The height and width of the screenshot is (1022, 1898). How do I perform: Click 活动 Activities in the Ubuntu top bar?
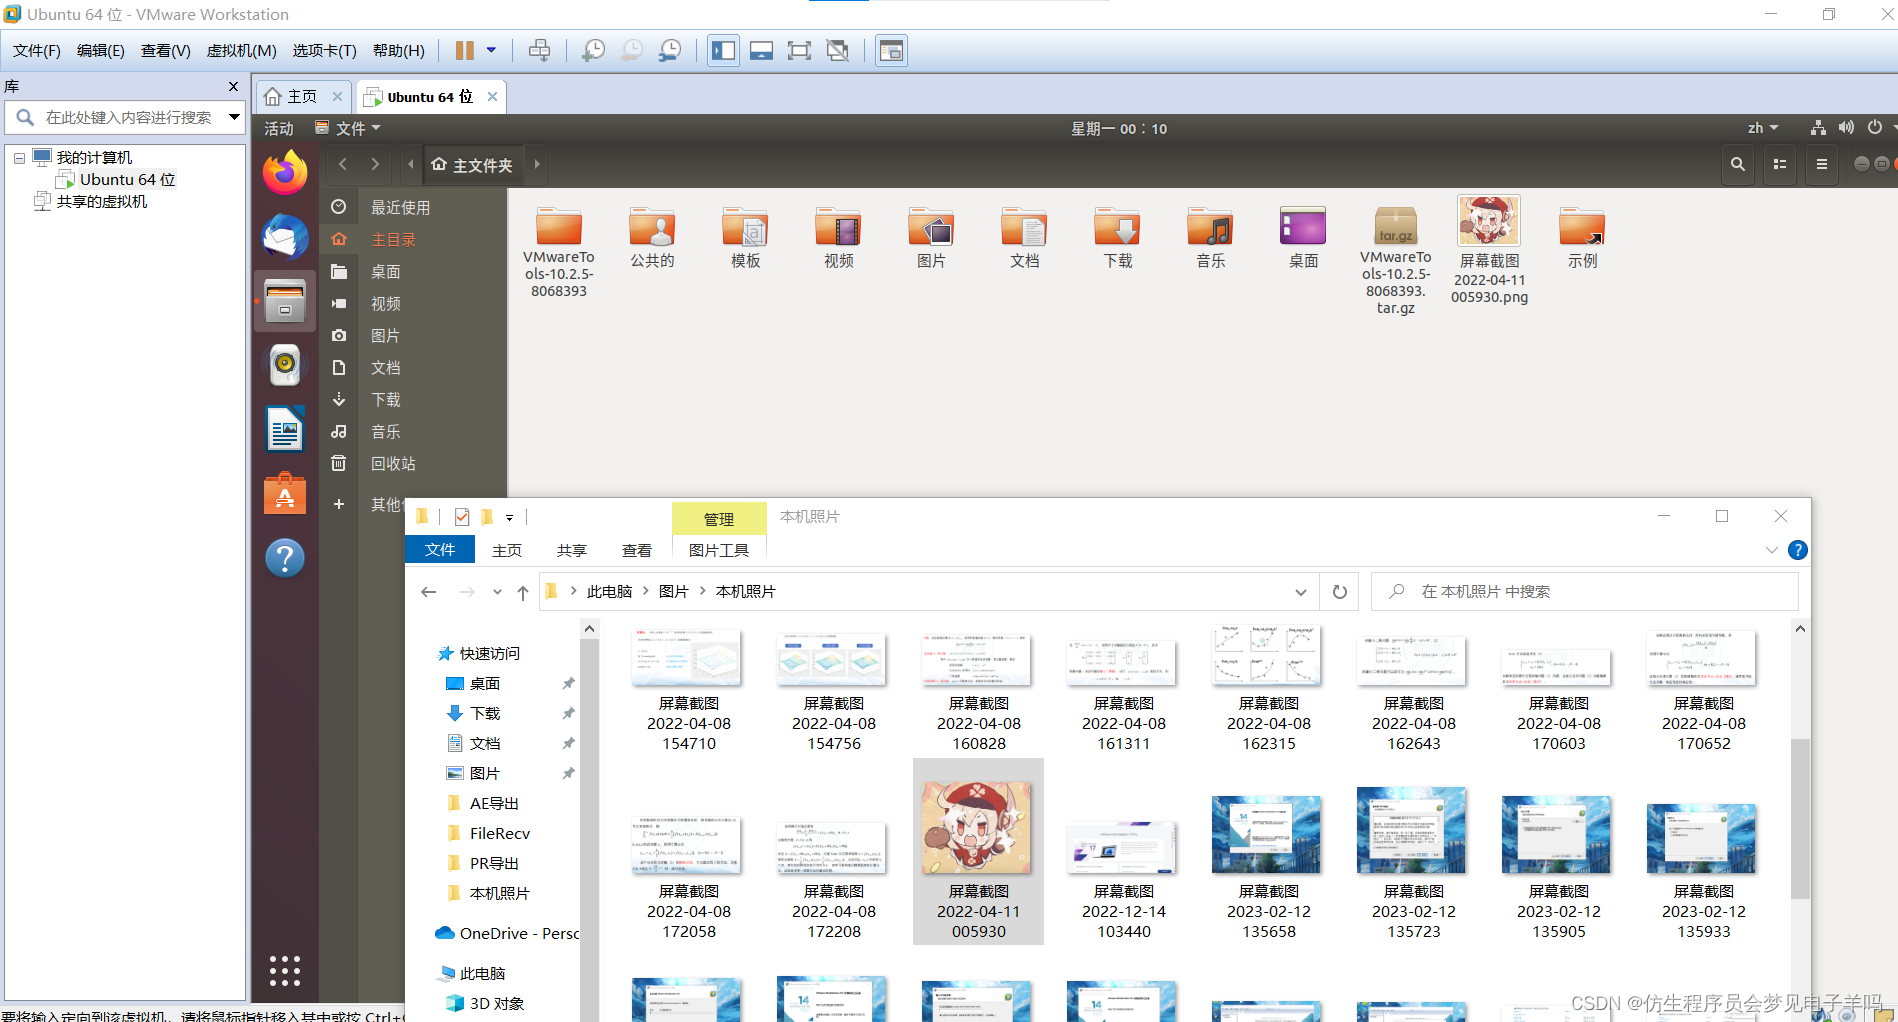[279, 128]
